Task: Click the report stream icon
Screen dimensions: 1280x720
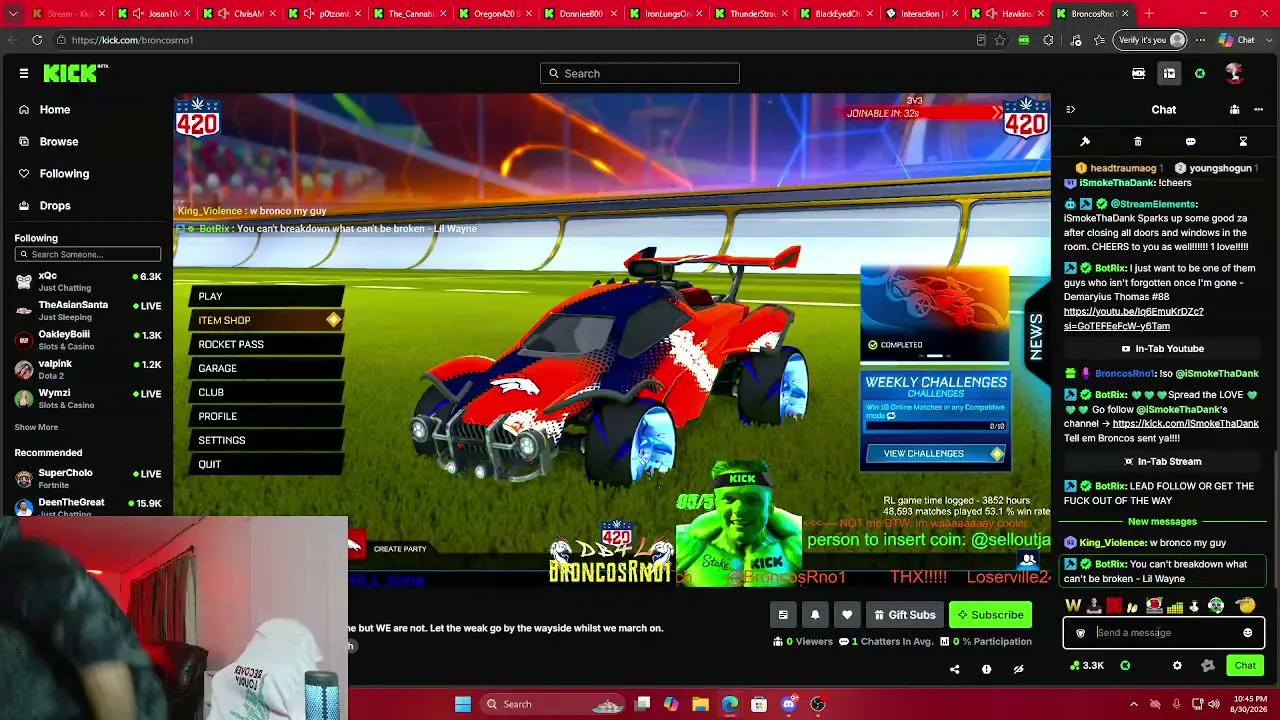Action: click(x=986, y=669)
